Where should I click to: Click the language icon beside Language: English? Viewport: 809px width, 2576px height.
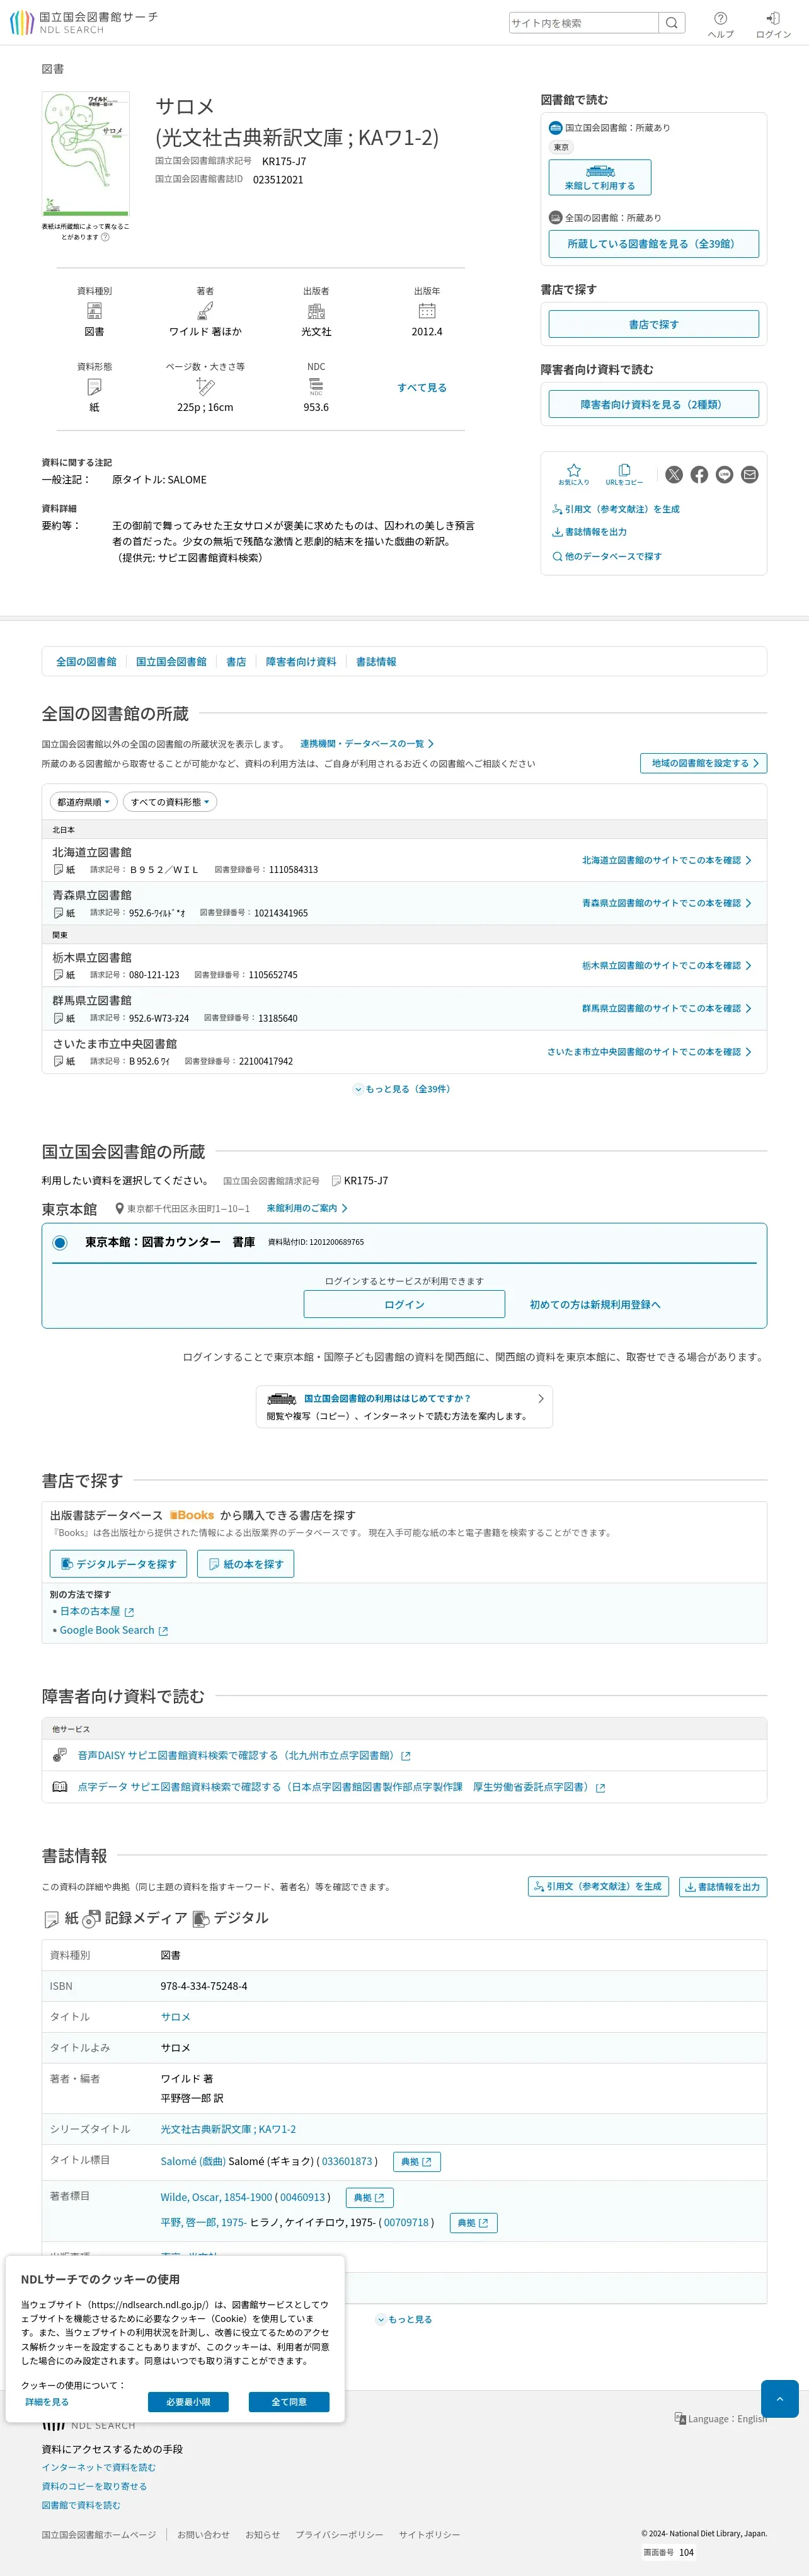coord(680,2418)
